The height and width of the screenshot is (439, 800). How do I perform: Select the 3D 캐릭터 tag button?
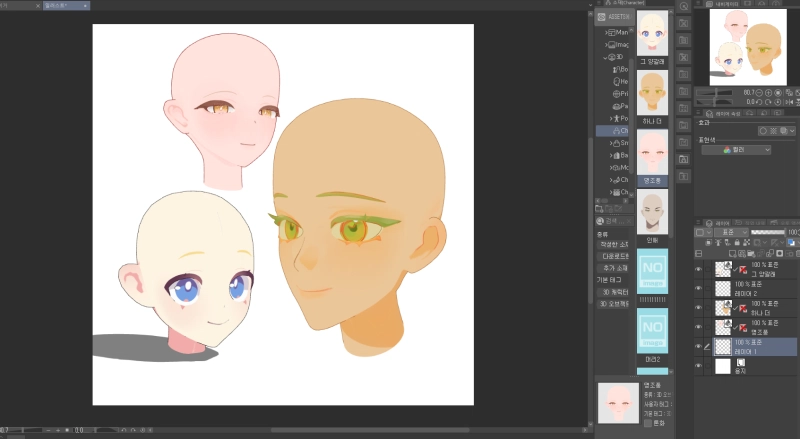point(613,292)
